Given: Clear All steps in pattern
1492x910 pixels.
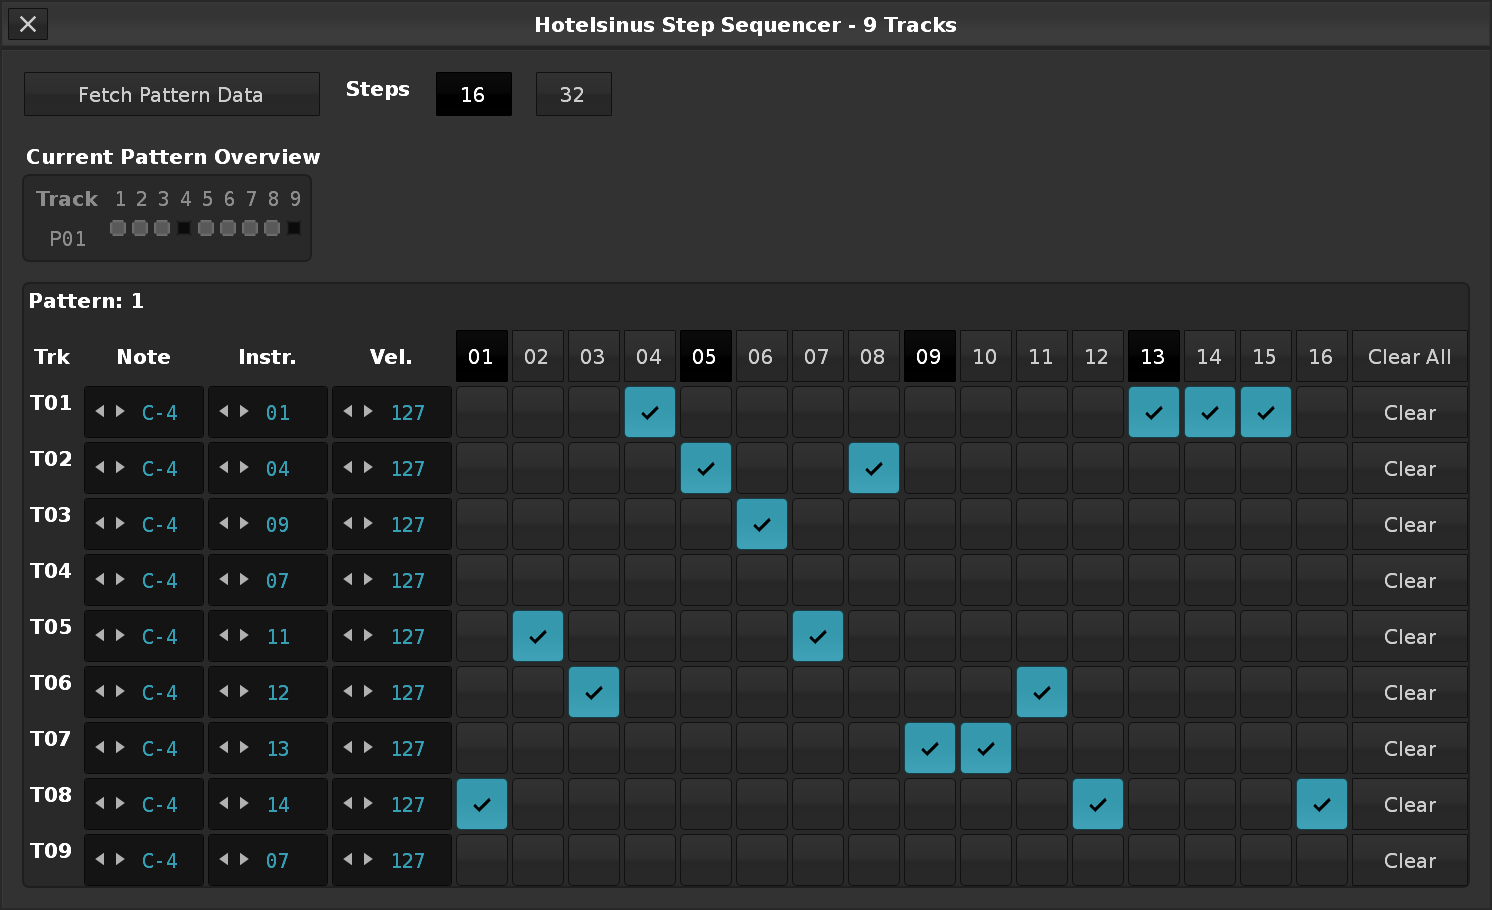Looking at the screenshot, I should click(x=1410, y=356).
